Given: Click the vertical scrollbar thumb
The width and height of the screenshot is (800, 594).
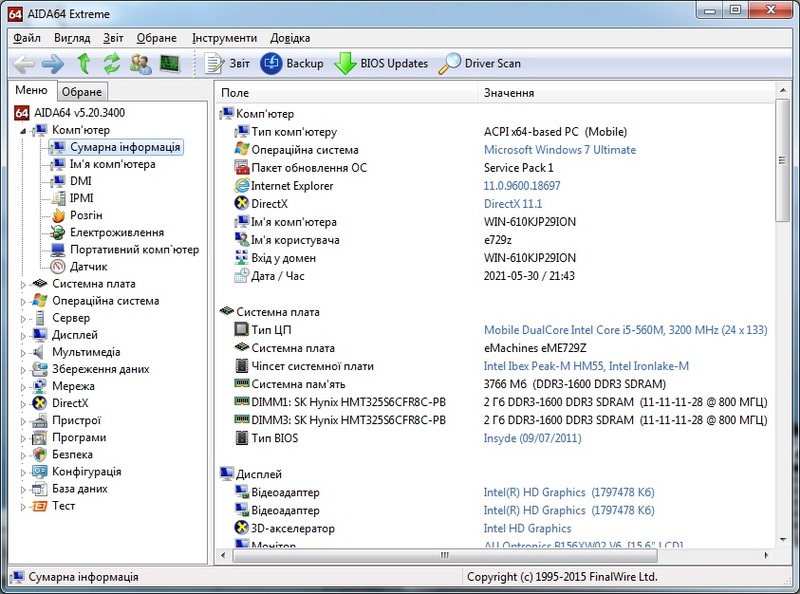Looking at the screenshot, I should click(x=782, y=160).
